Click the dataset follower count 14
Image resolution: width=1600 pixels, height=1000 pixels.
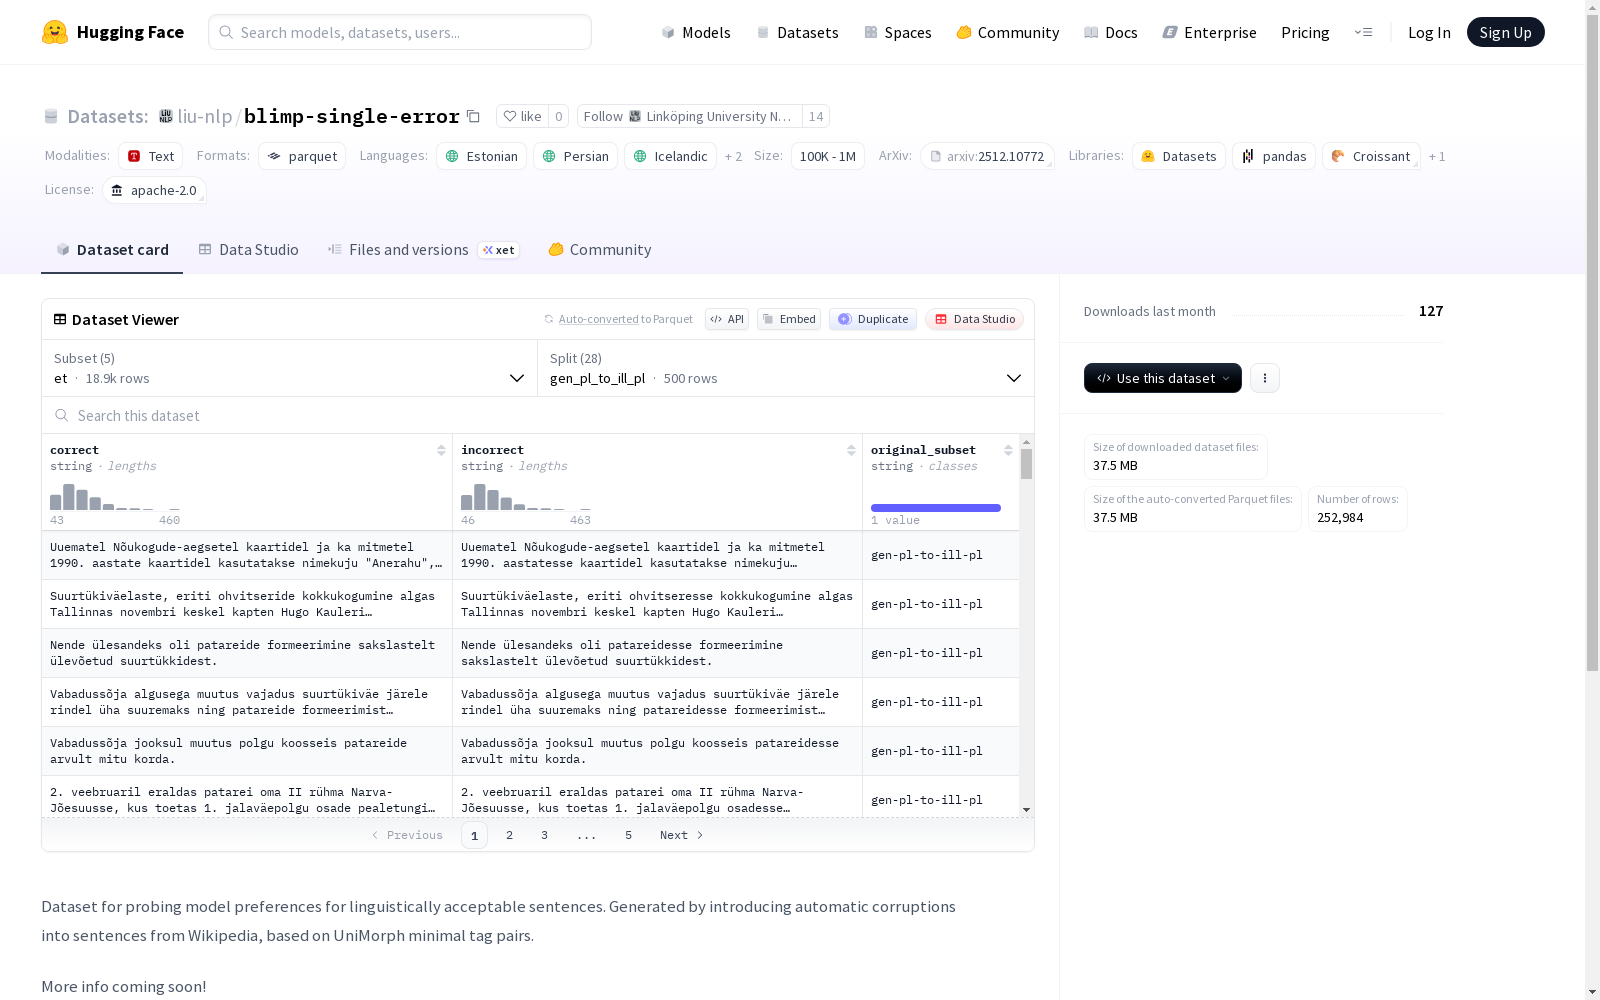(816, 117)
